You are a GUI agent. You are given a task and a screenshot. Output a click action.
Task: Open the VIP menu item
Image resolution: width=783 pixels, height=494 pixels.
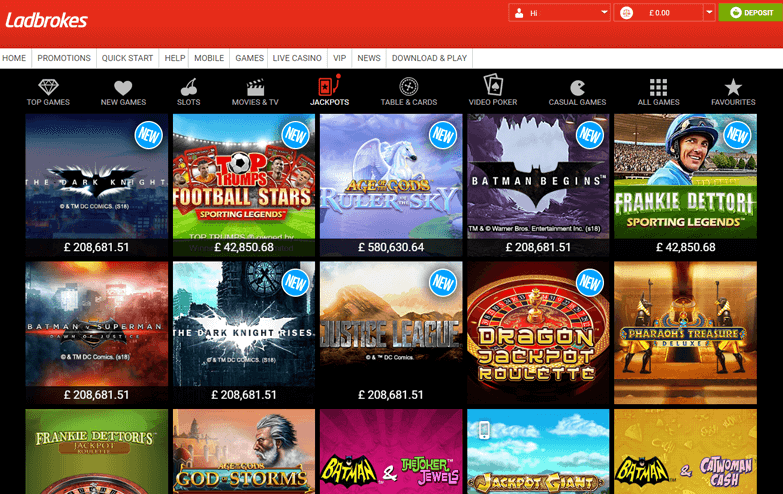coord(340,58)
